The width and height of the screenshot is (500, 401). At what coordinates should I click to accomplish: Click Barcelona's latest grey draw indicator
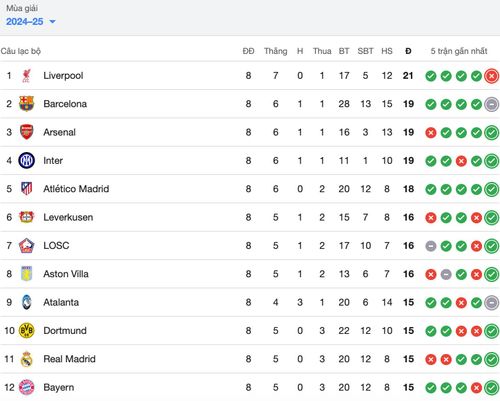[491, 104]
